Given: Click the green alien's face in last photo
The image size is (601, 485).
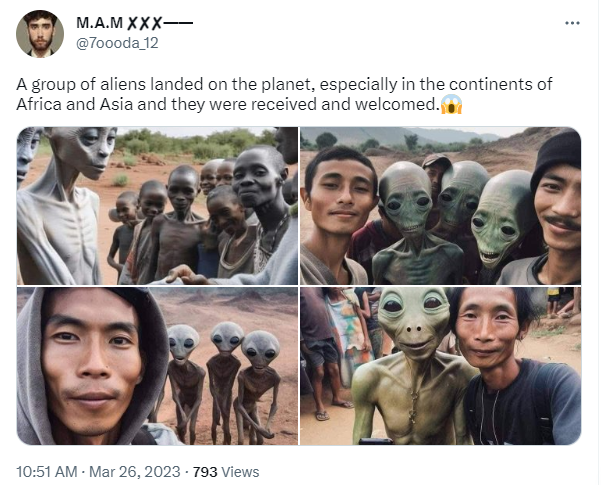Looking at the screenshot, I should [414, 322].
